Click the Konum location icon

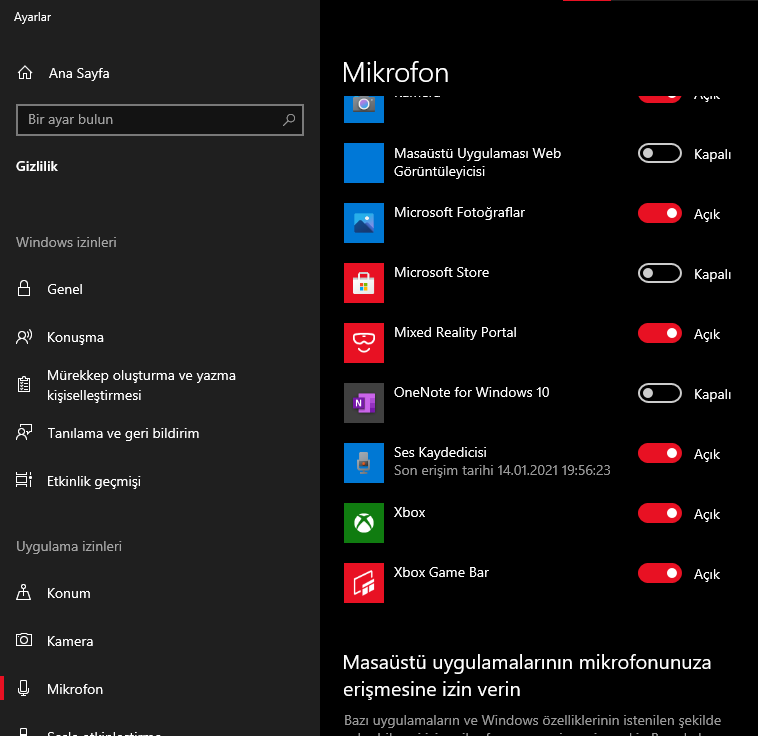click(x=24, y=593)
